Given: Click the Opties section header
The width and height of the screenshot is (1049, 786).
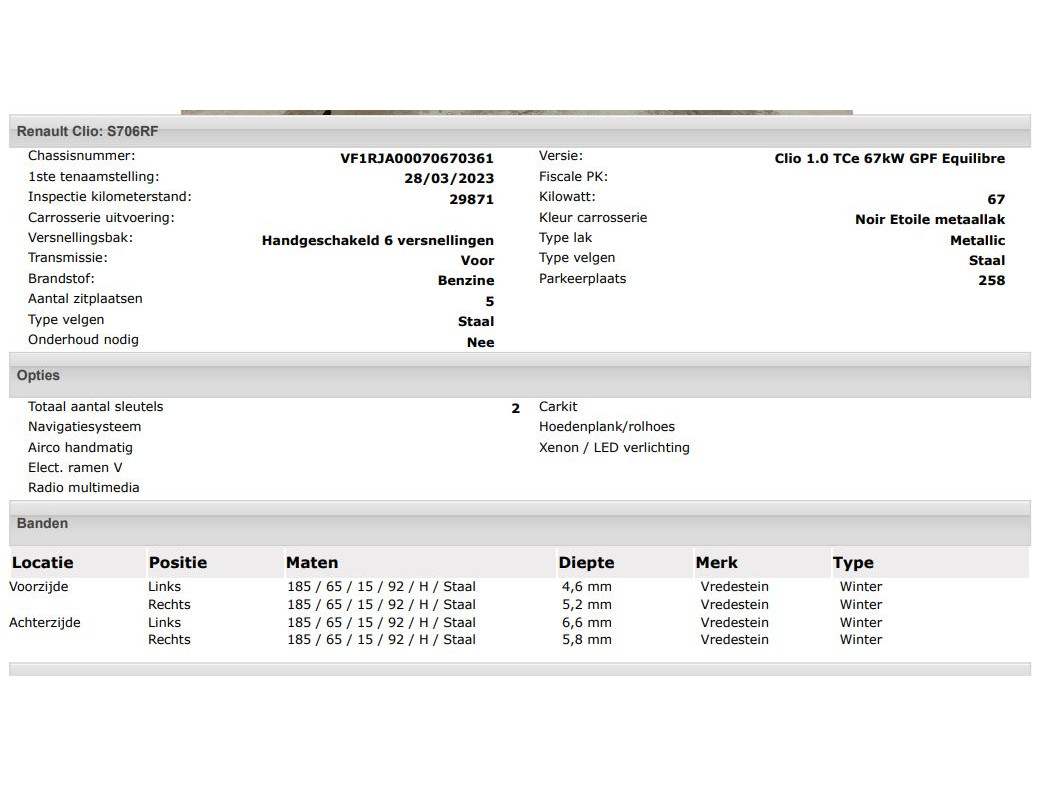Looking at the screenshot, I should [38, 376].
